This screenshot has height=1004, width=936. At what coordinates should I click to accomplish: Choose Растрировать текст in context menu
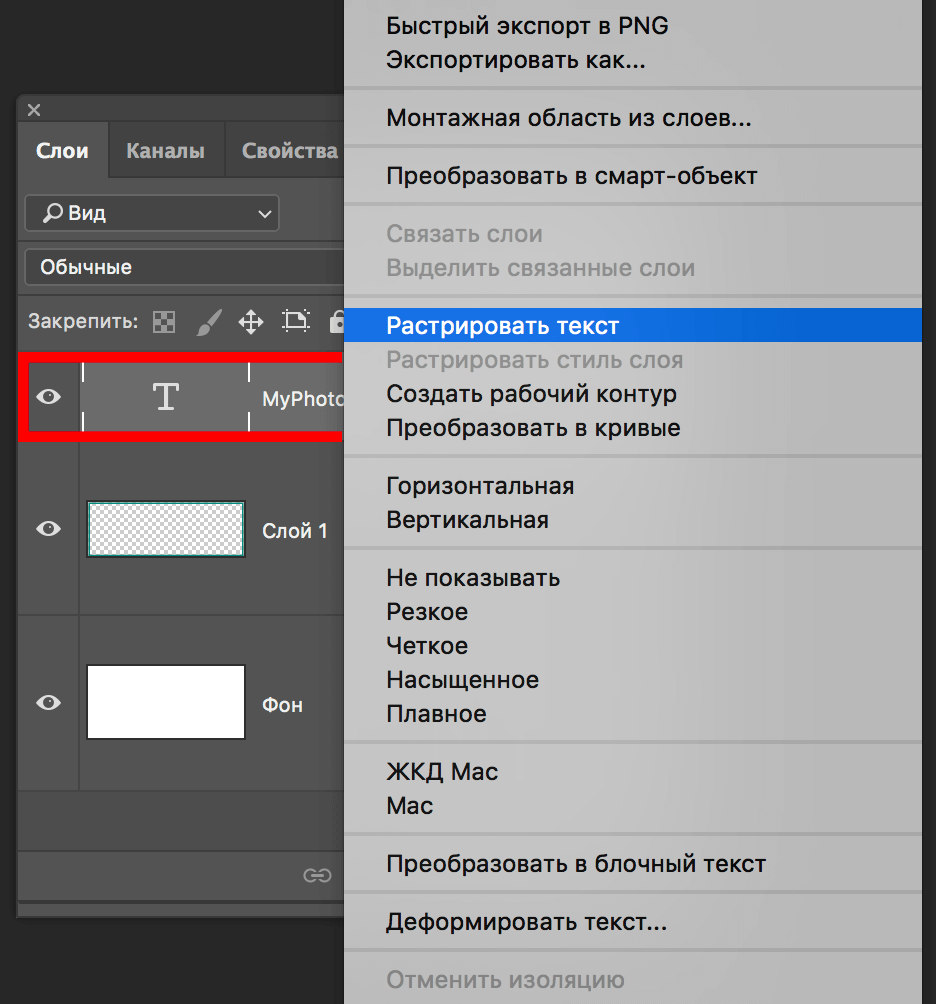[x=503, y=326]
